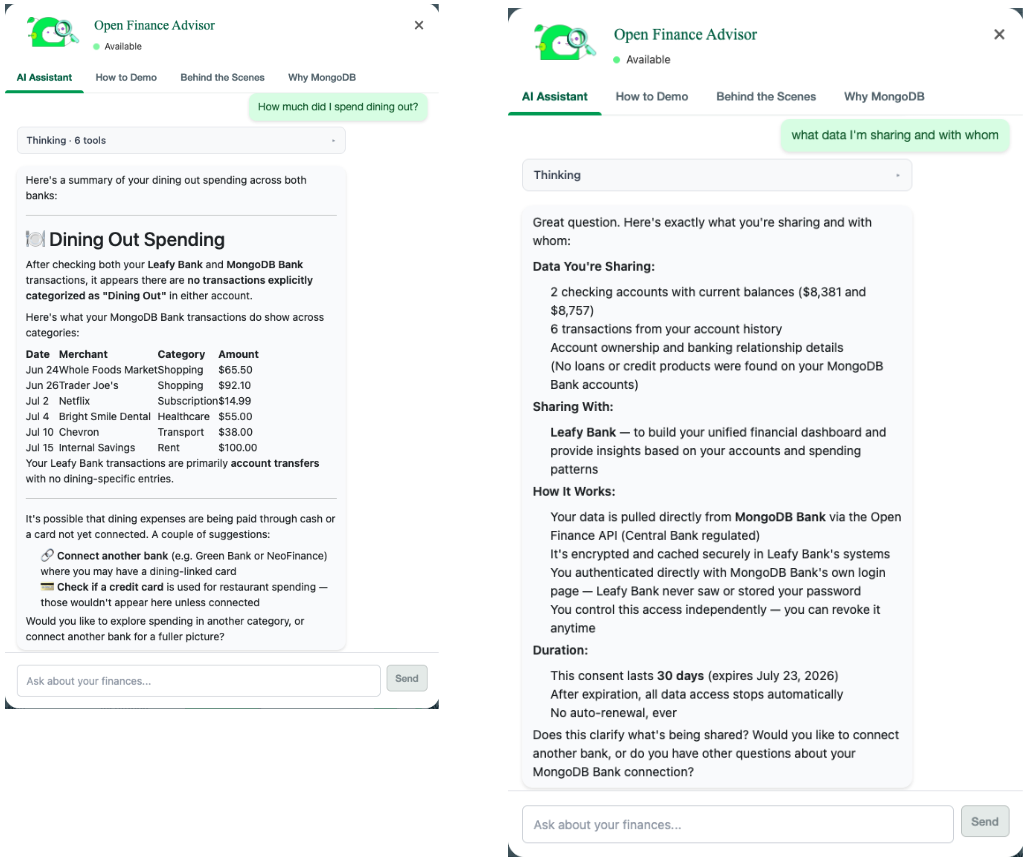
Task: Click the 'No auto-renewal, ever' line
Action: click(x=614, y=713)
